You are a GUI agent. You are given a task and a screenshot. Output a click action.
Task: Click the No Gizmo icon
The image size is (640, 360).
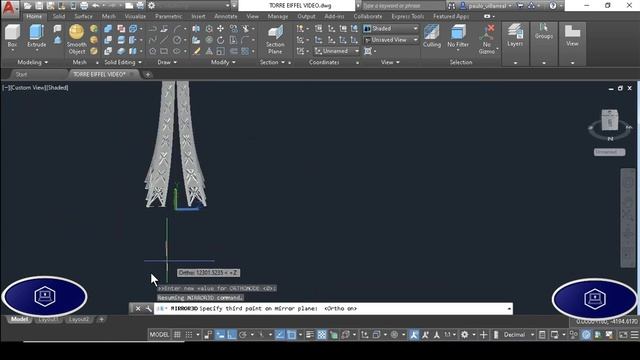pyautogui.click(x=487, y=39)
